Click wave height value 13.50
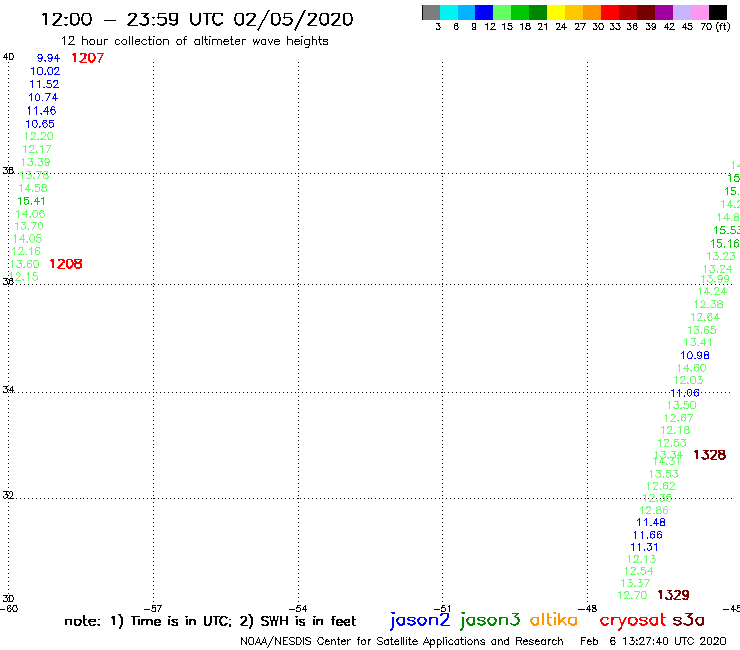740x650 pixels. [x=681, y=405]
